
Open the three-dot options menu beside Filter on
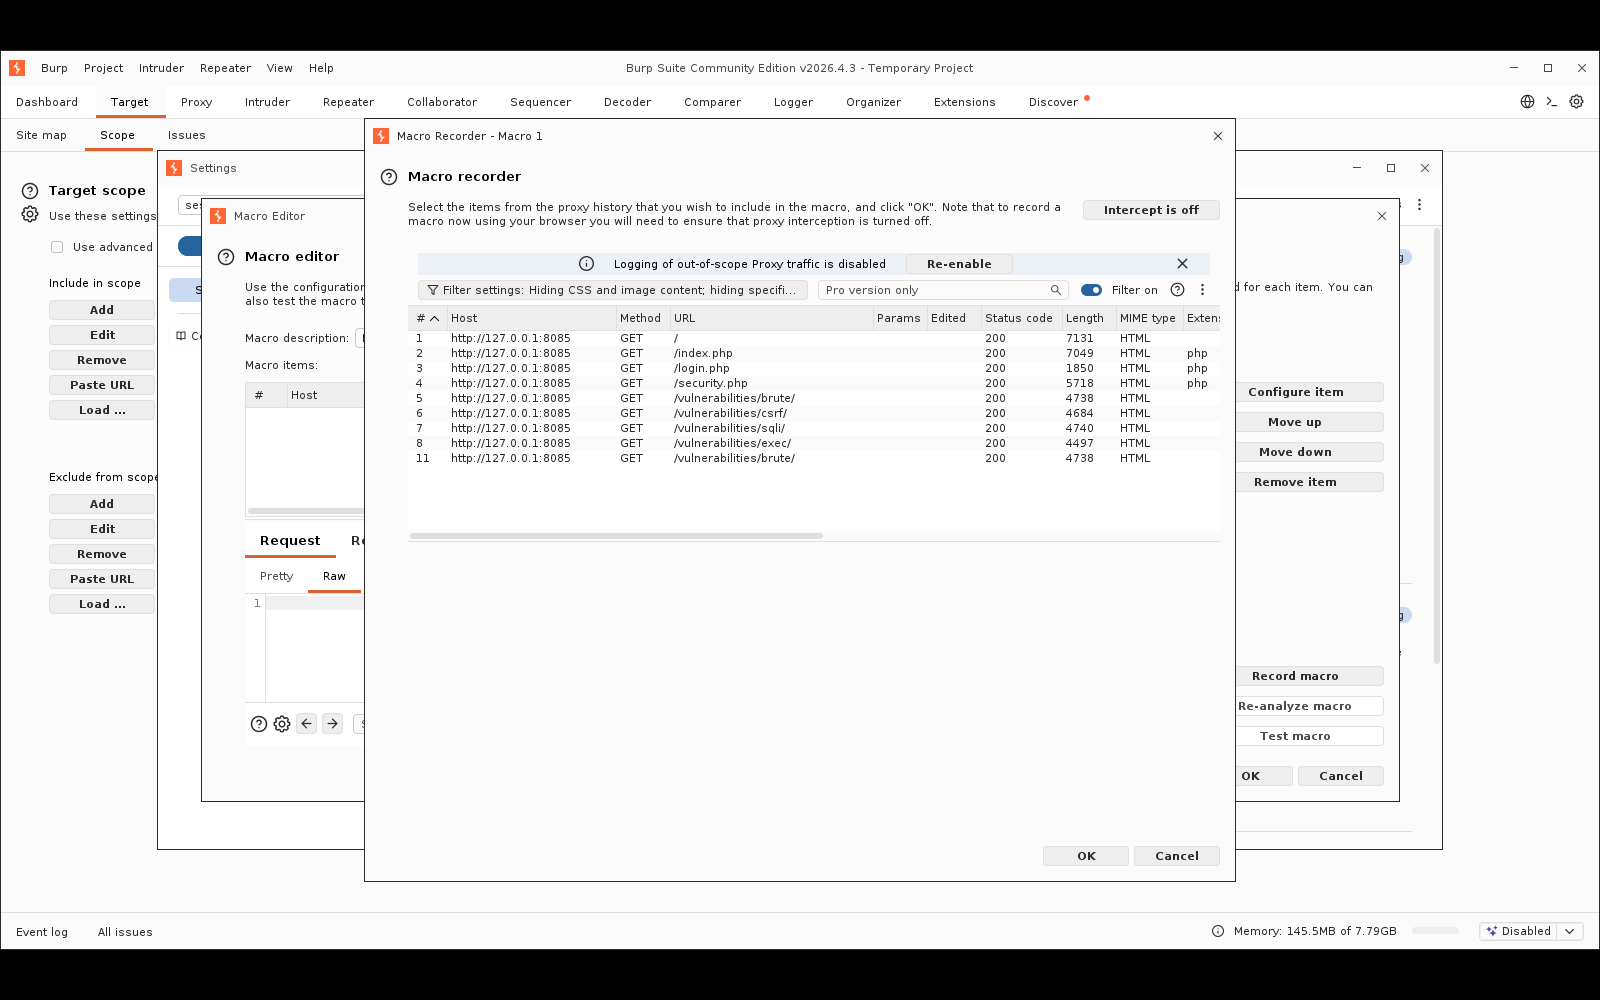click(1203, 290)
